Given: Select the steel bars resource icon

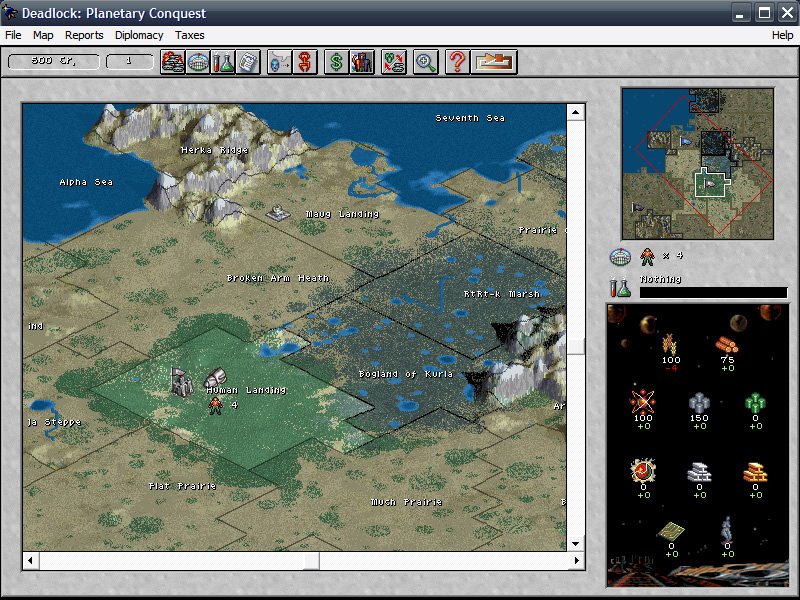Looking at the screenshot, I should [x=699, y=472].
